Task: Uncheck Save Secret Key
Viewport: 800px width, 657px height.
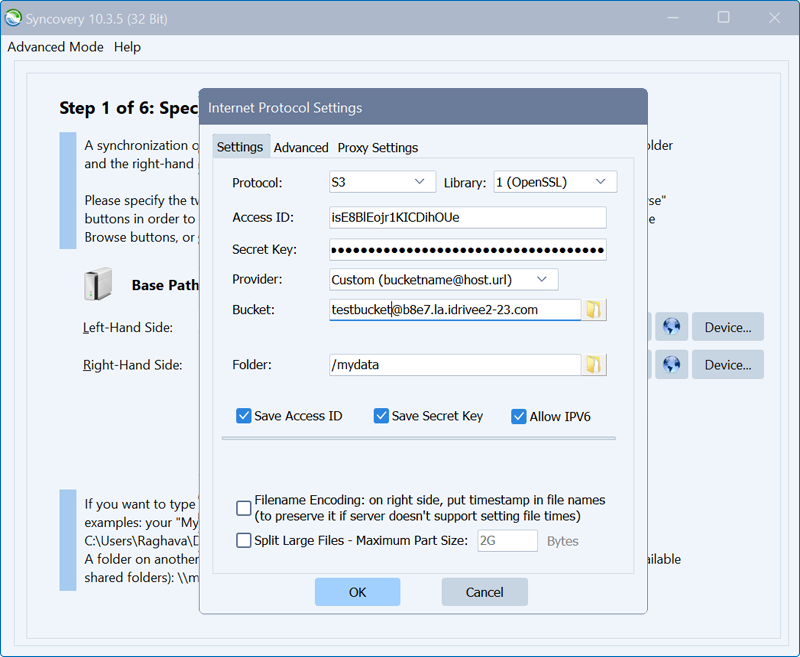Action: click(381, 416)
